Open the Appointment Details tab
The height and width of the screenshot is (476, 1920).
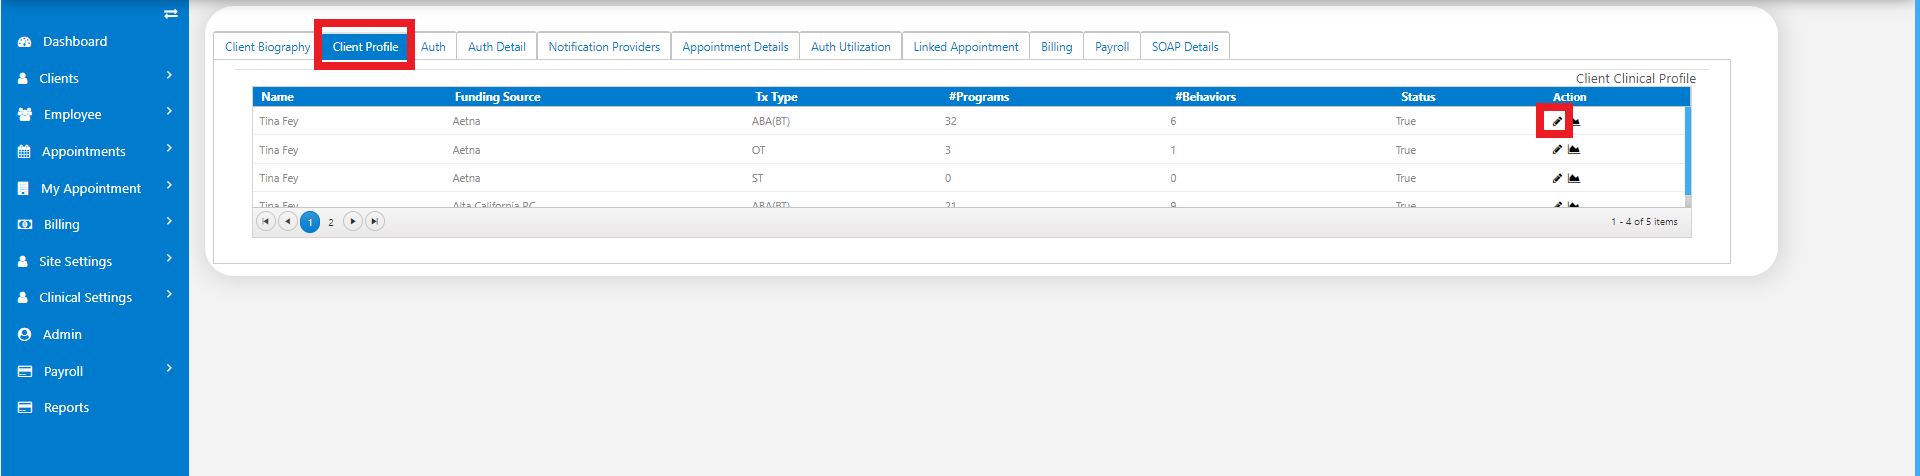coord(735,47)
